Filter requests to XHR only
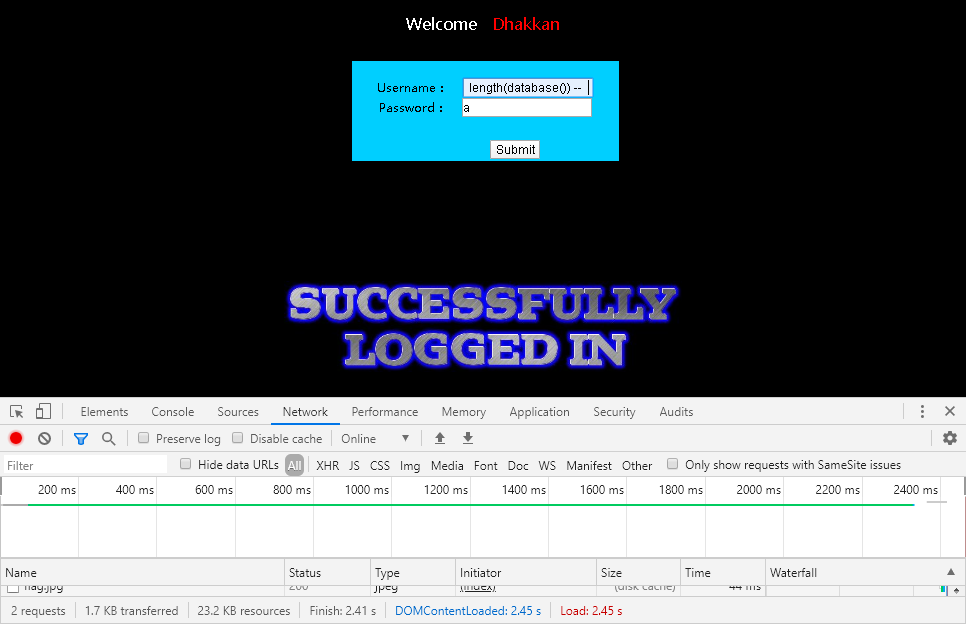Screen dimensions: 966x624 (x=327, y=465)
